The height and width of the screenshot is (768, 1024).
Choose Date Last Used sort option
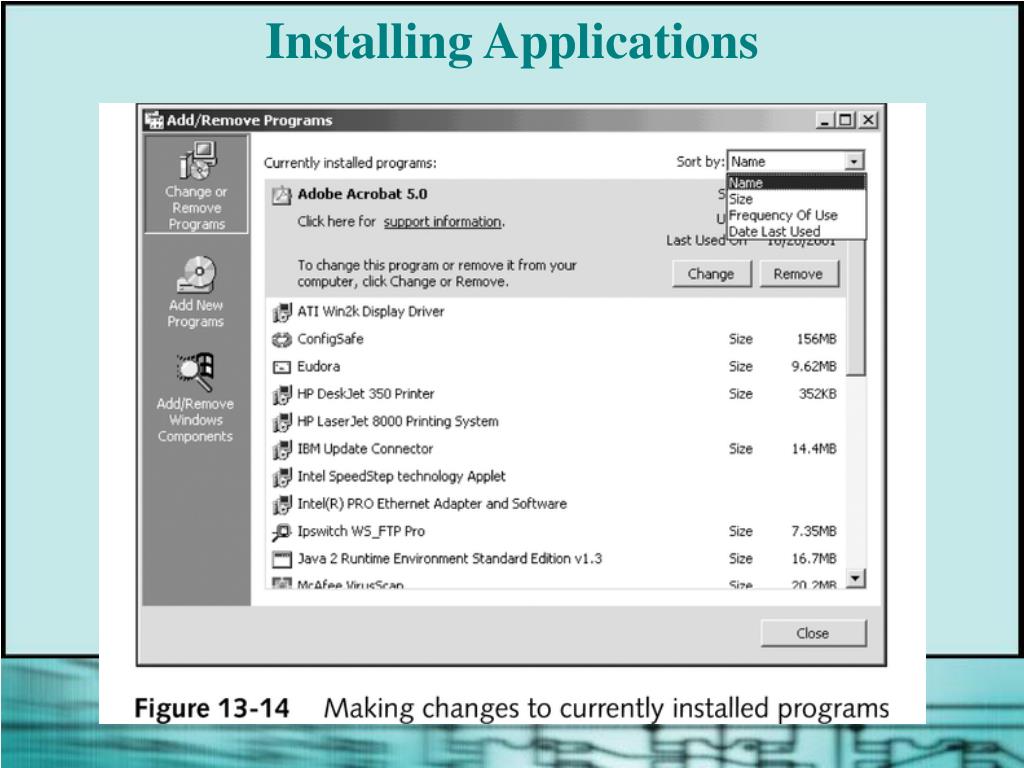coord(796,231)
